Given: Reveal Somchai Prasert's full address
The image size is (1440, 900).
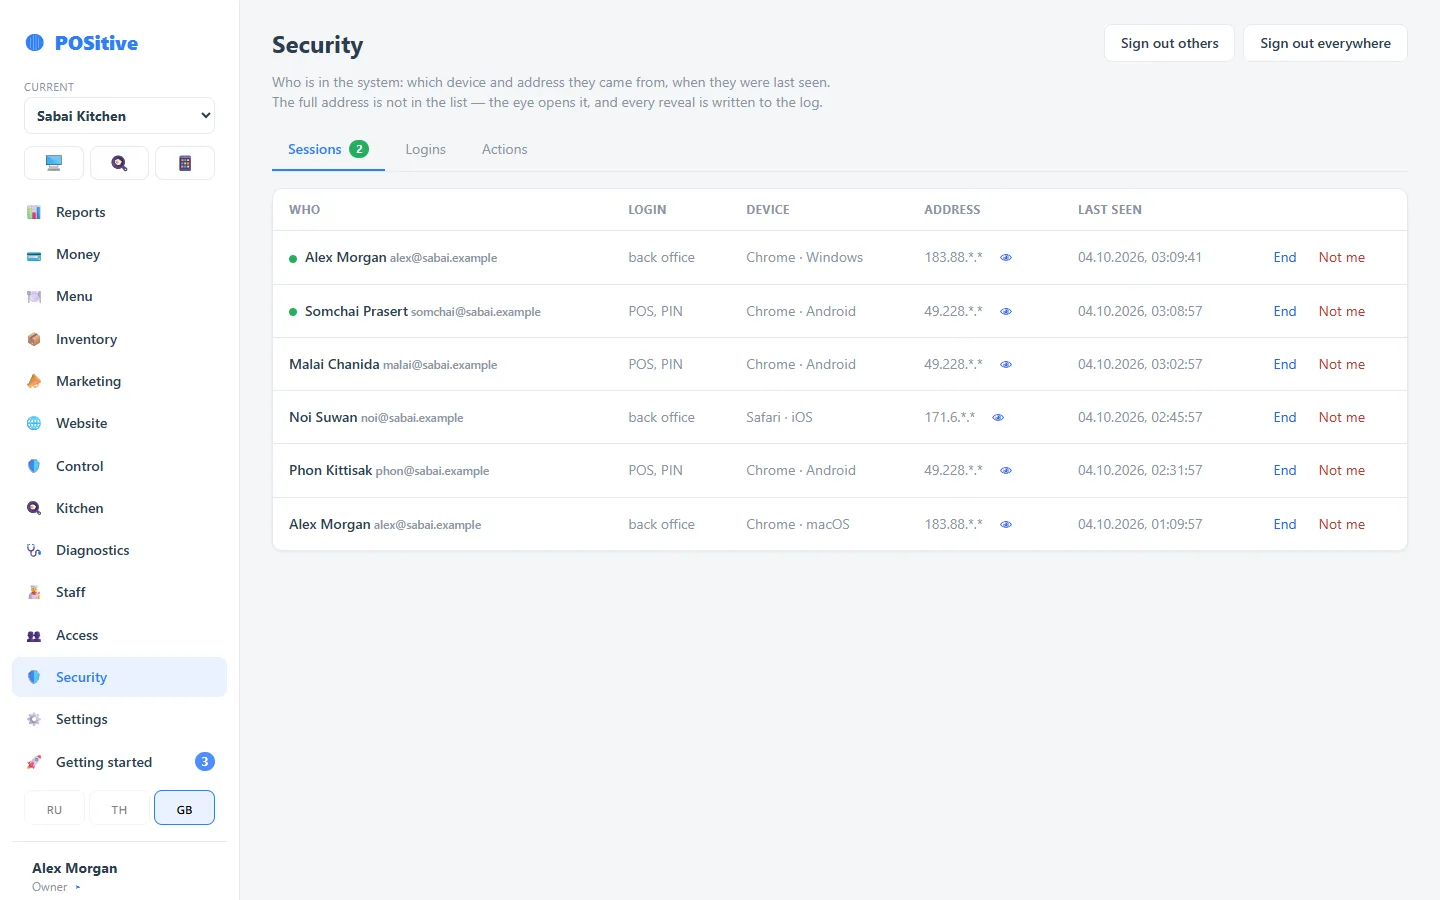Looking at the screenshot, I should click(x=1006, y=311).
